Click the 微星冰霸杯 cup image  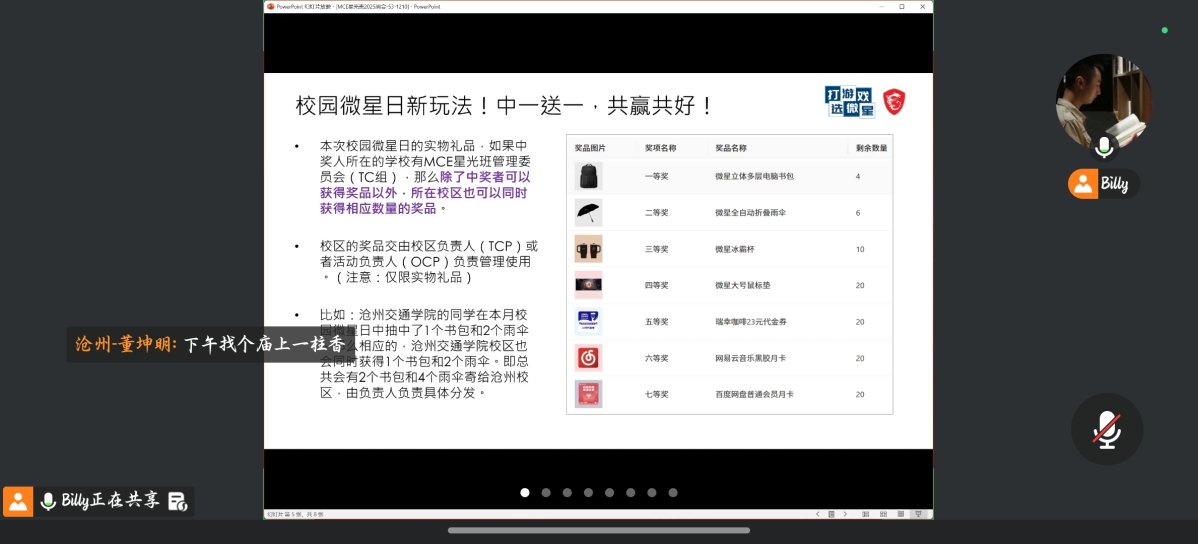(588, 249)
